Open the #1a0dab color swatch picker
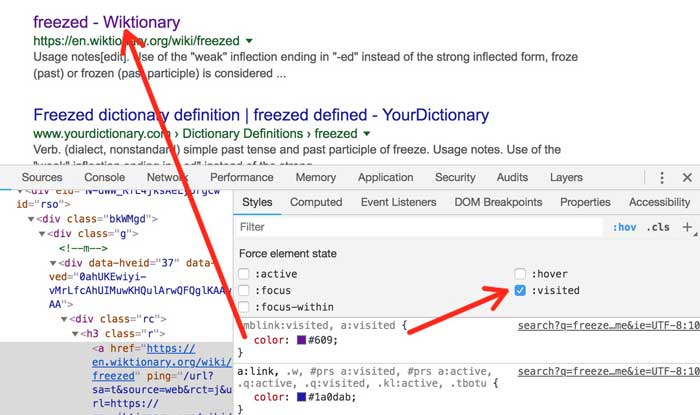700x415 pixels. coord(301,397)
